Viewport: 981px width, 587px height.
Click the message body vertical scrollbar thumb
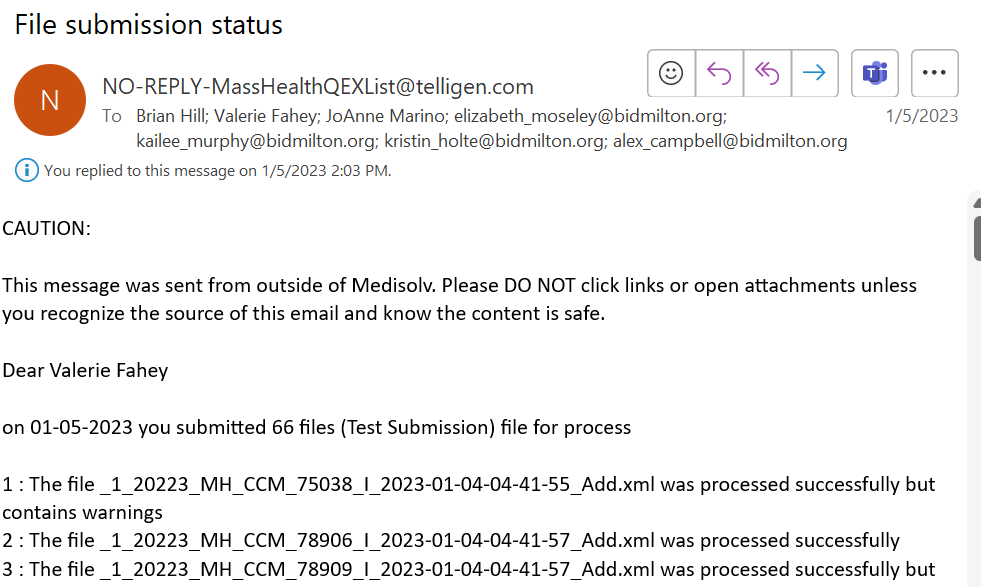tap(977, 238)
